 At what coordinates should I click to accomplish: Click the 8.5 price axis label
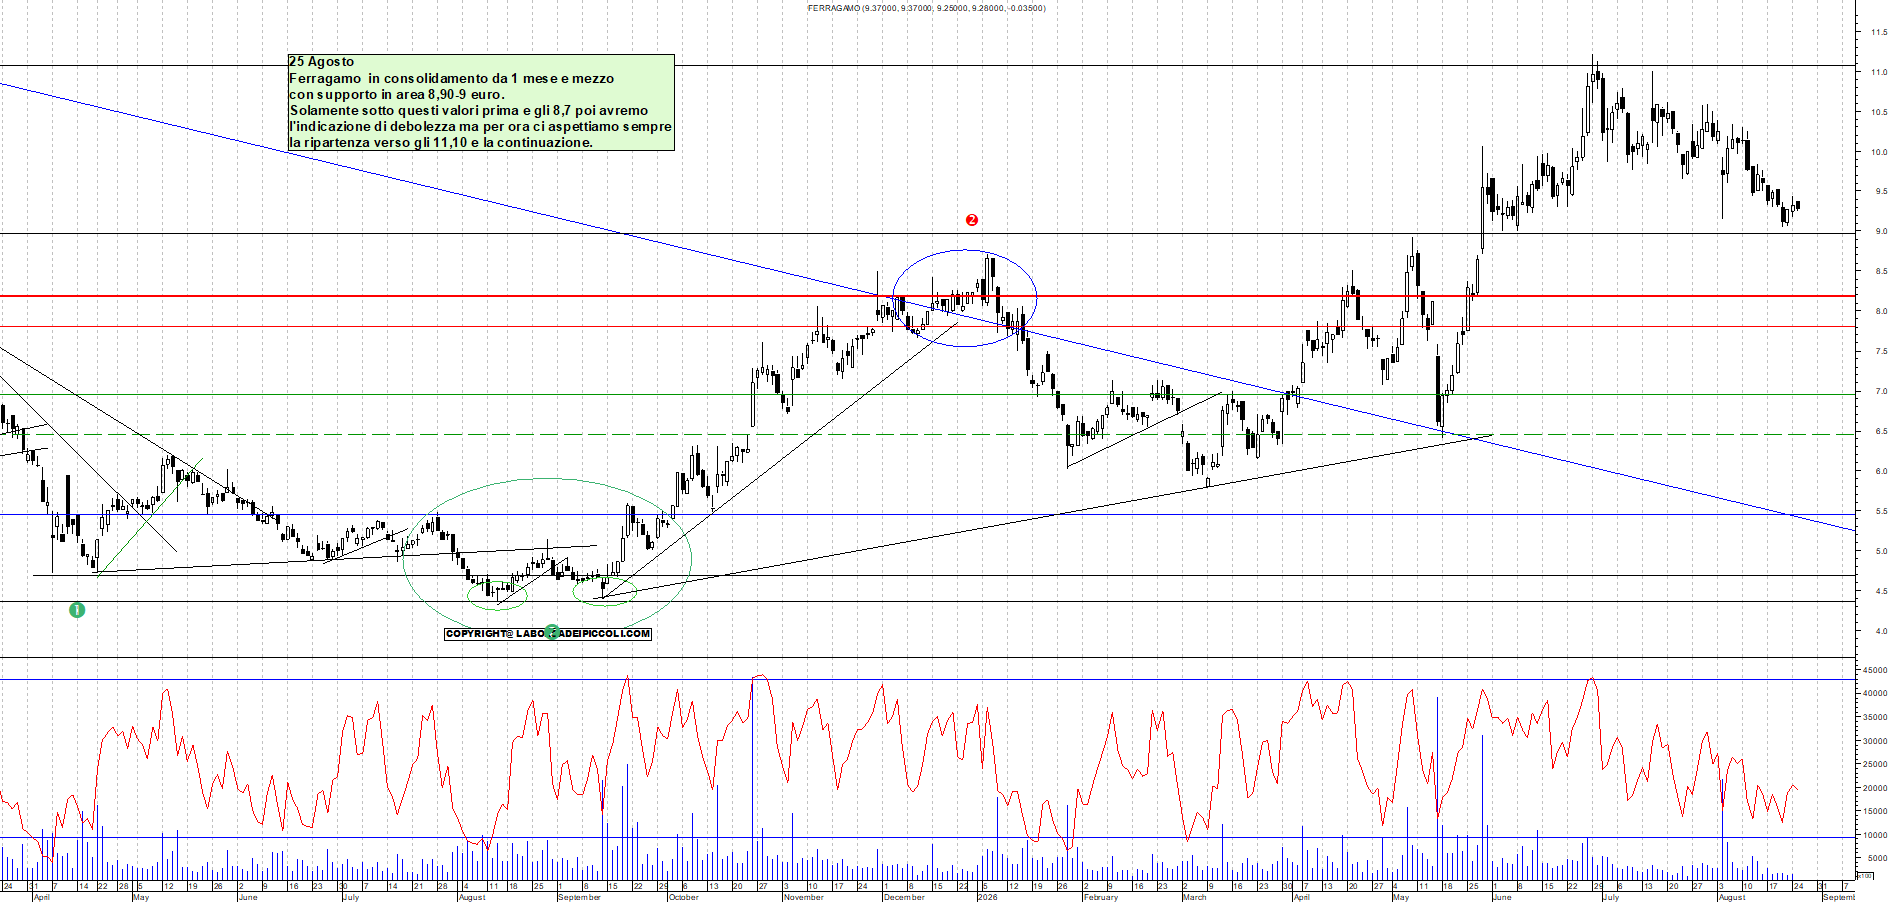(1881, 271)
